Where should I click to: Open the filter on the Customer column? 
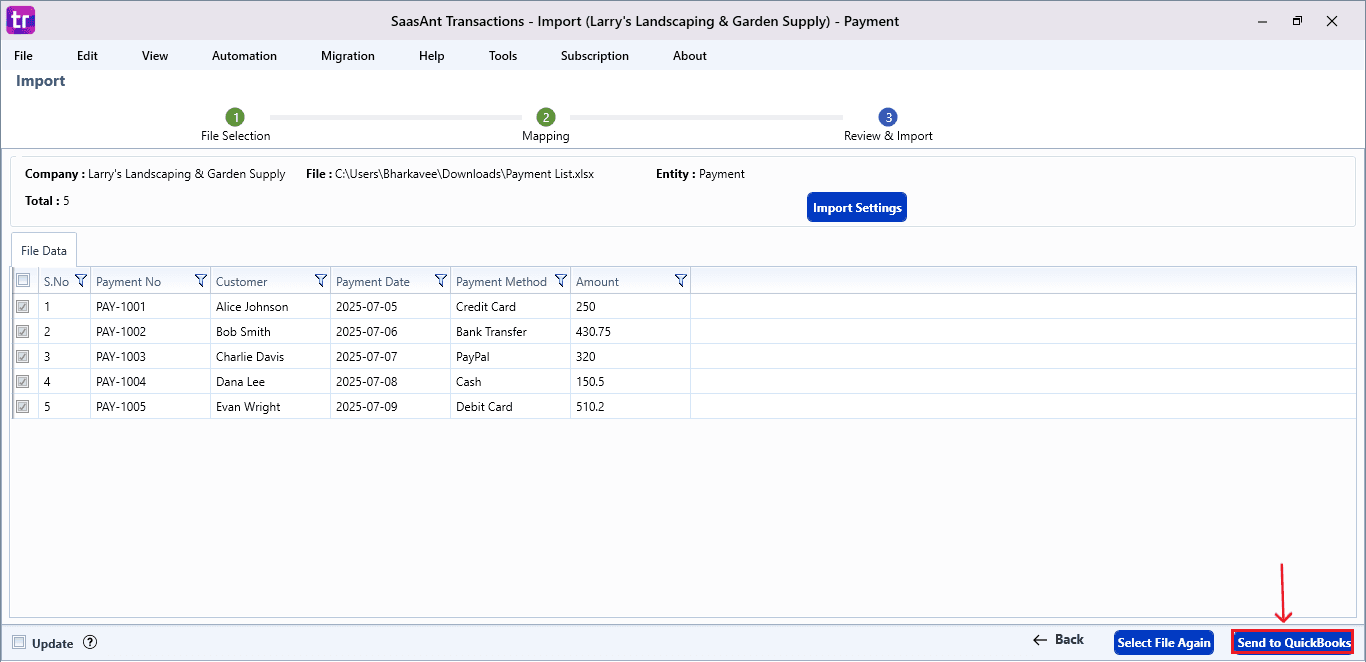coord(320,280)
